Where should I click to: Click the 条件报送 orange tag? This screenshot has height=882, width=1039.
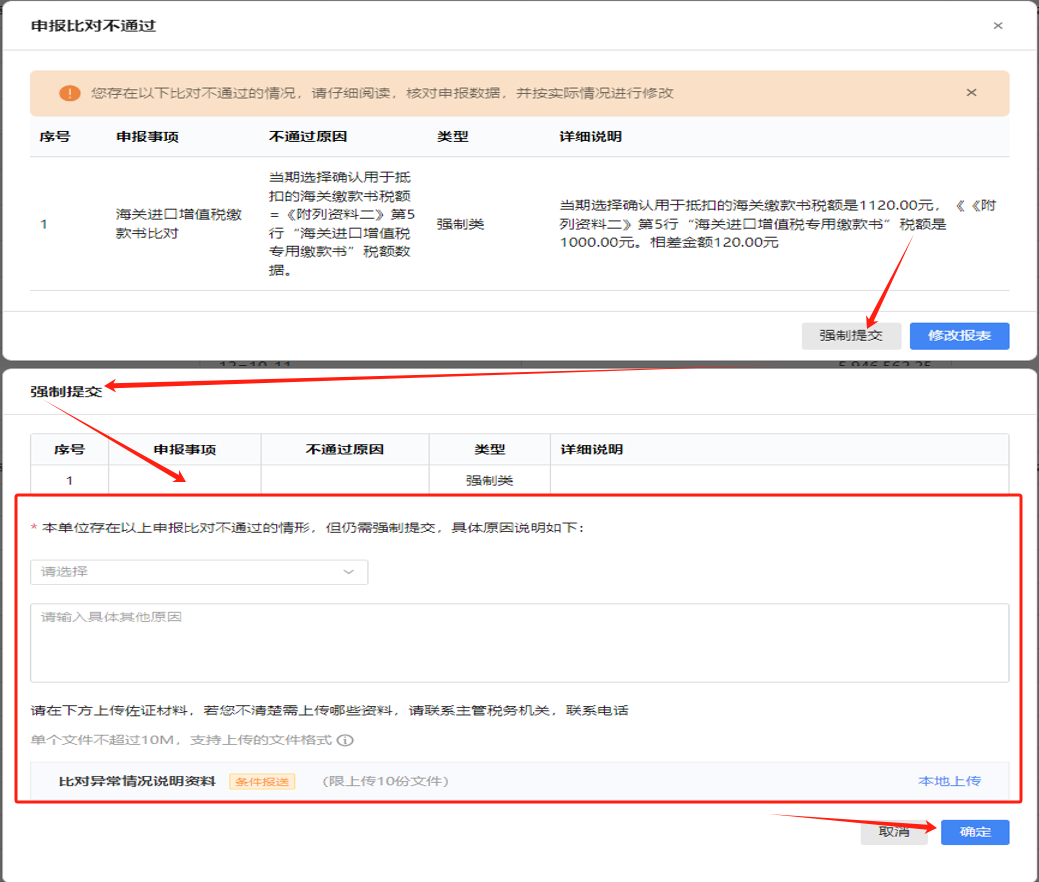[262, 781]
